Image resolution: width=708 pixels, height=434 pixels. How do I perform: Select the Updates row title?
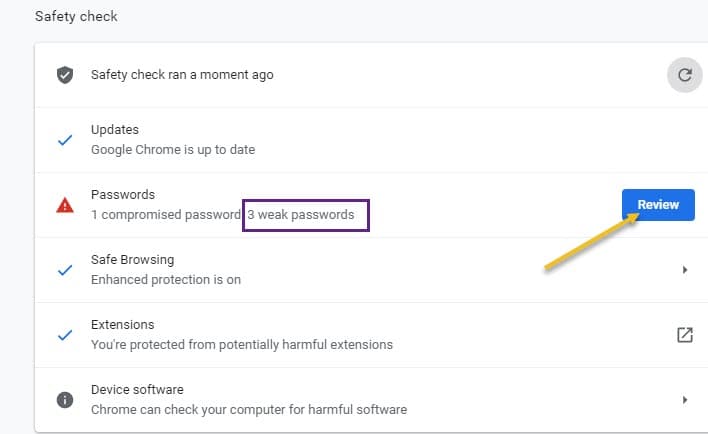[115, 130]
